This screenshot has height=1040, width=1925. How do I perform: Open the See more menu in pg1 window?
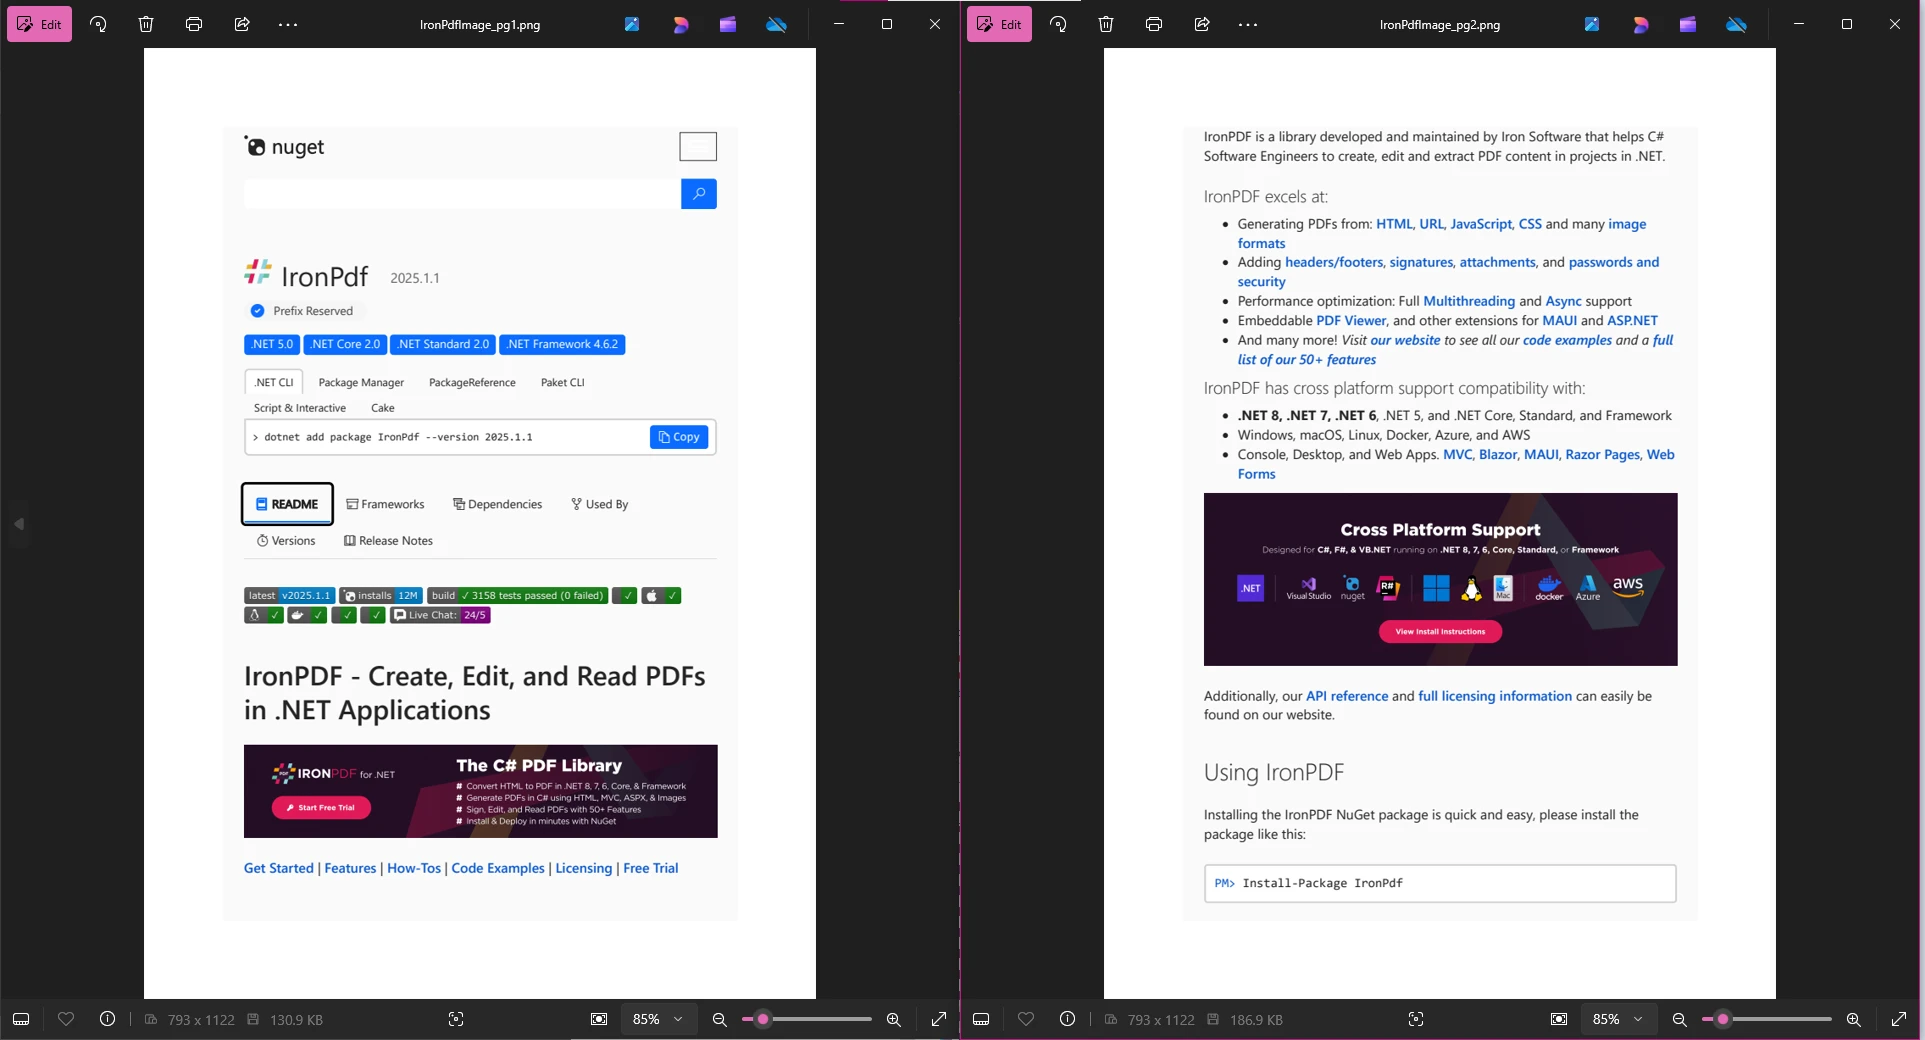tap(288, 24)
